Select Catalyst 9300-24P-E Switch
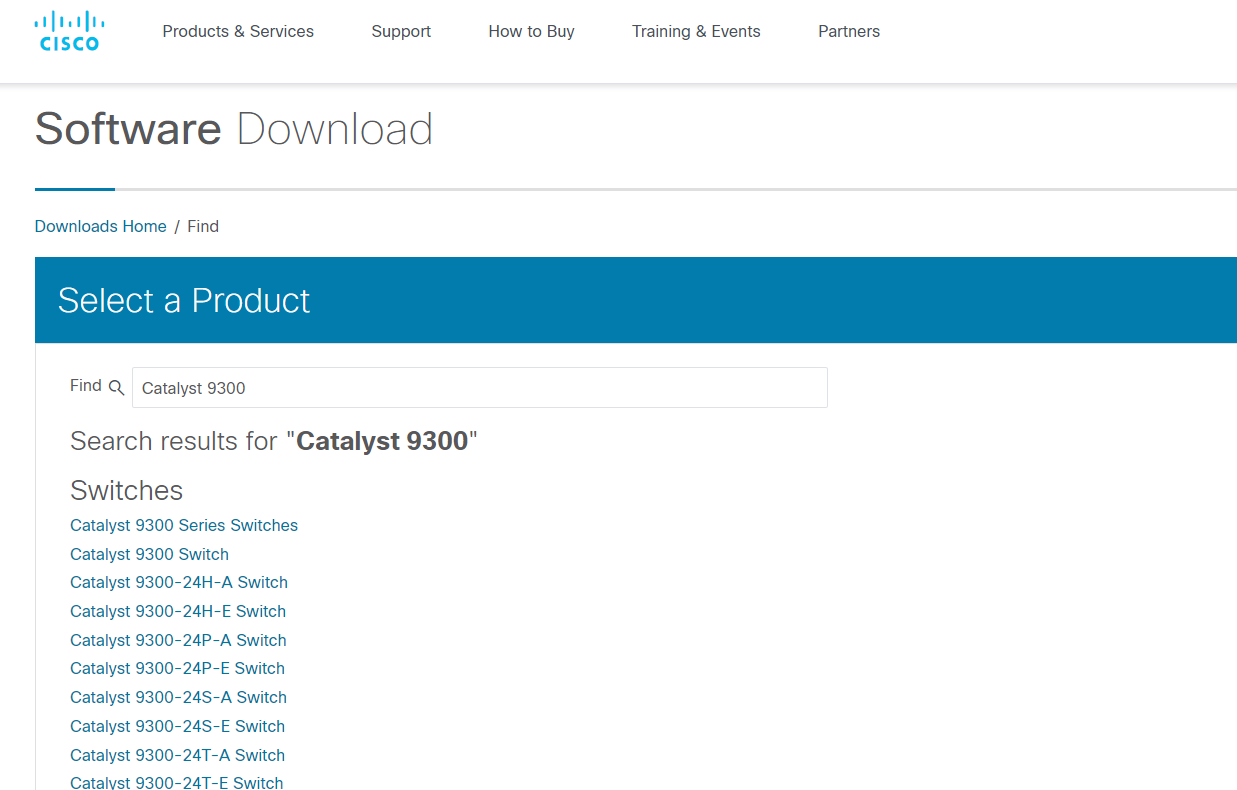 176,668
